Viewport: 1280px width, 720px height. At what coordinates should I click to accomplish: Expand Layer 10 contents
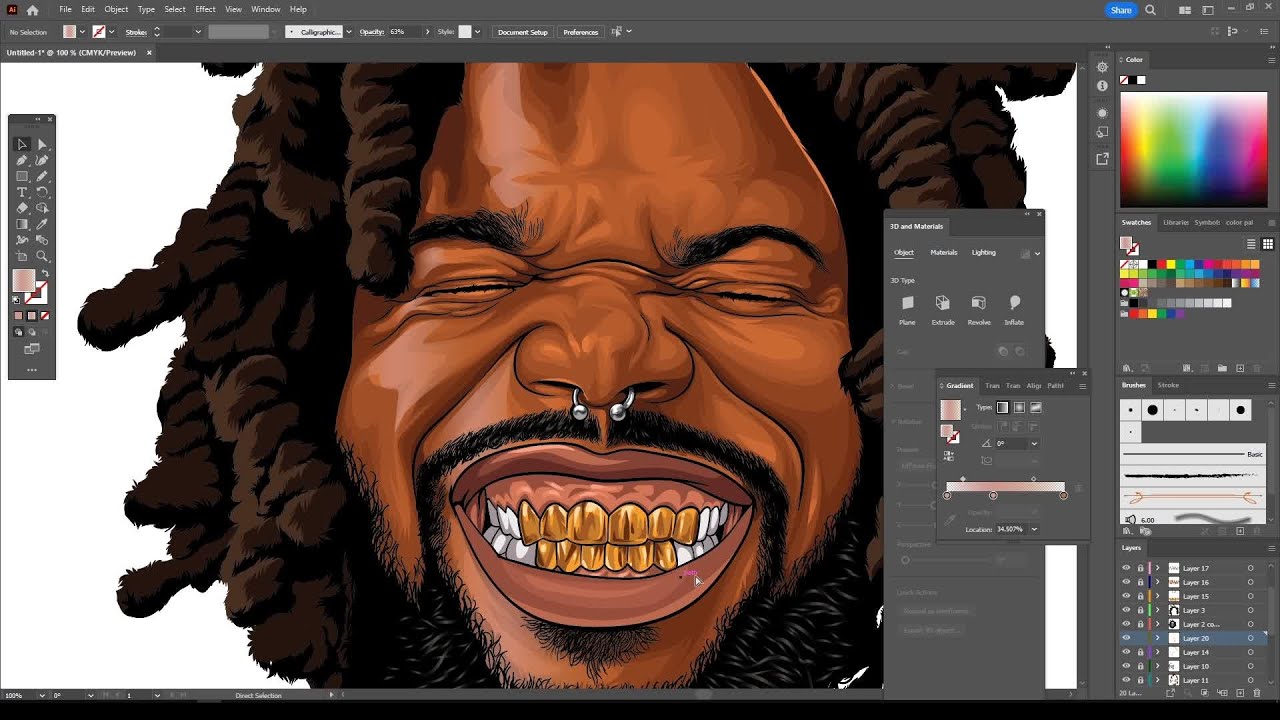[1158, 666]
